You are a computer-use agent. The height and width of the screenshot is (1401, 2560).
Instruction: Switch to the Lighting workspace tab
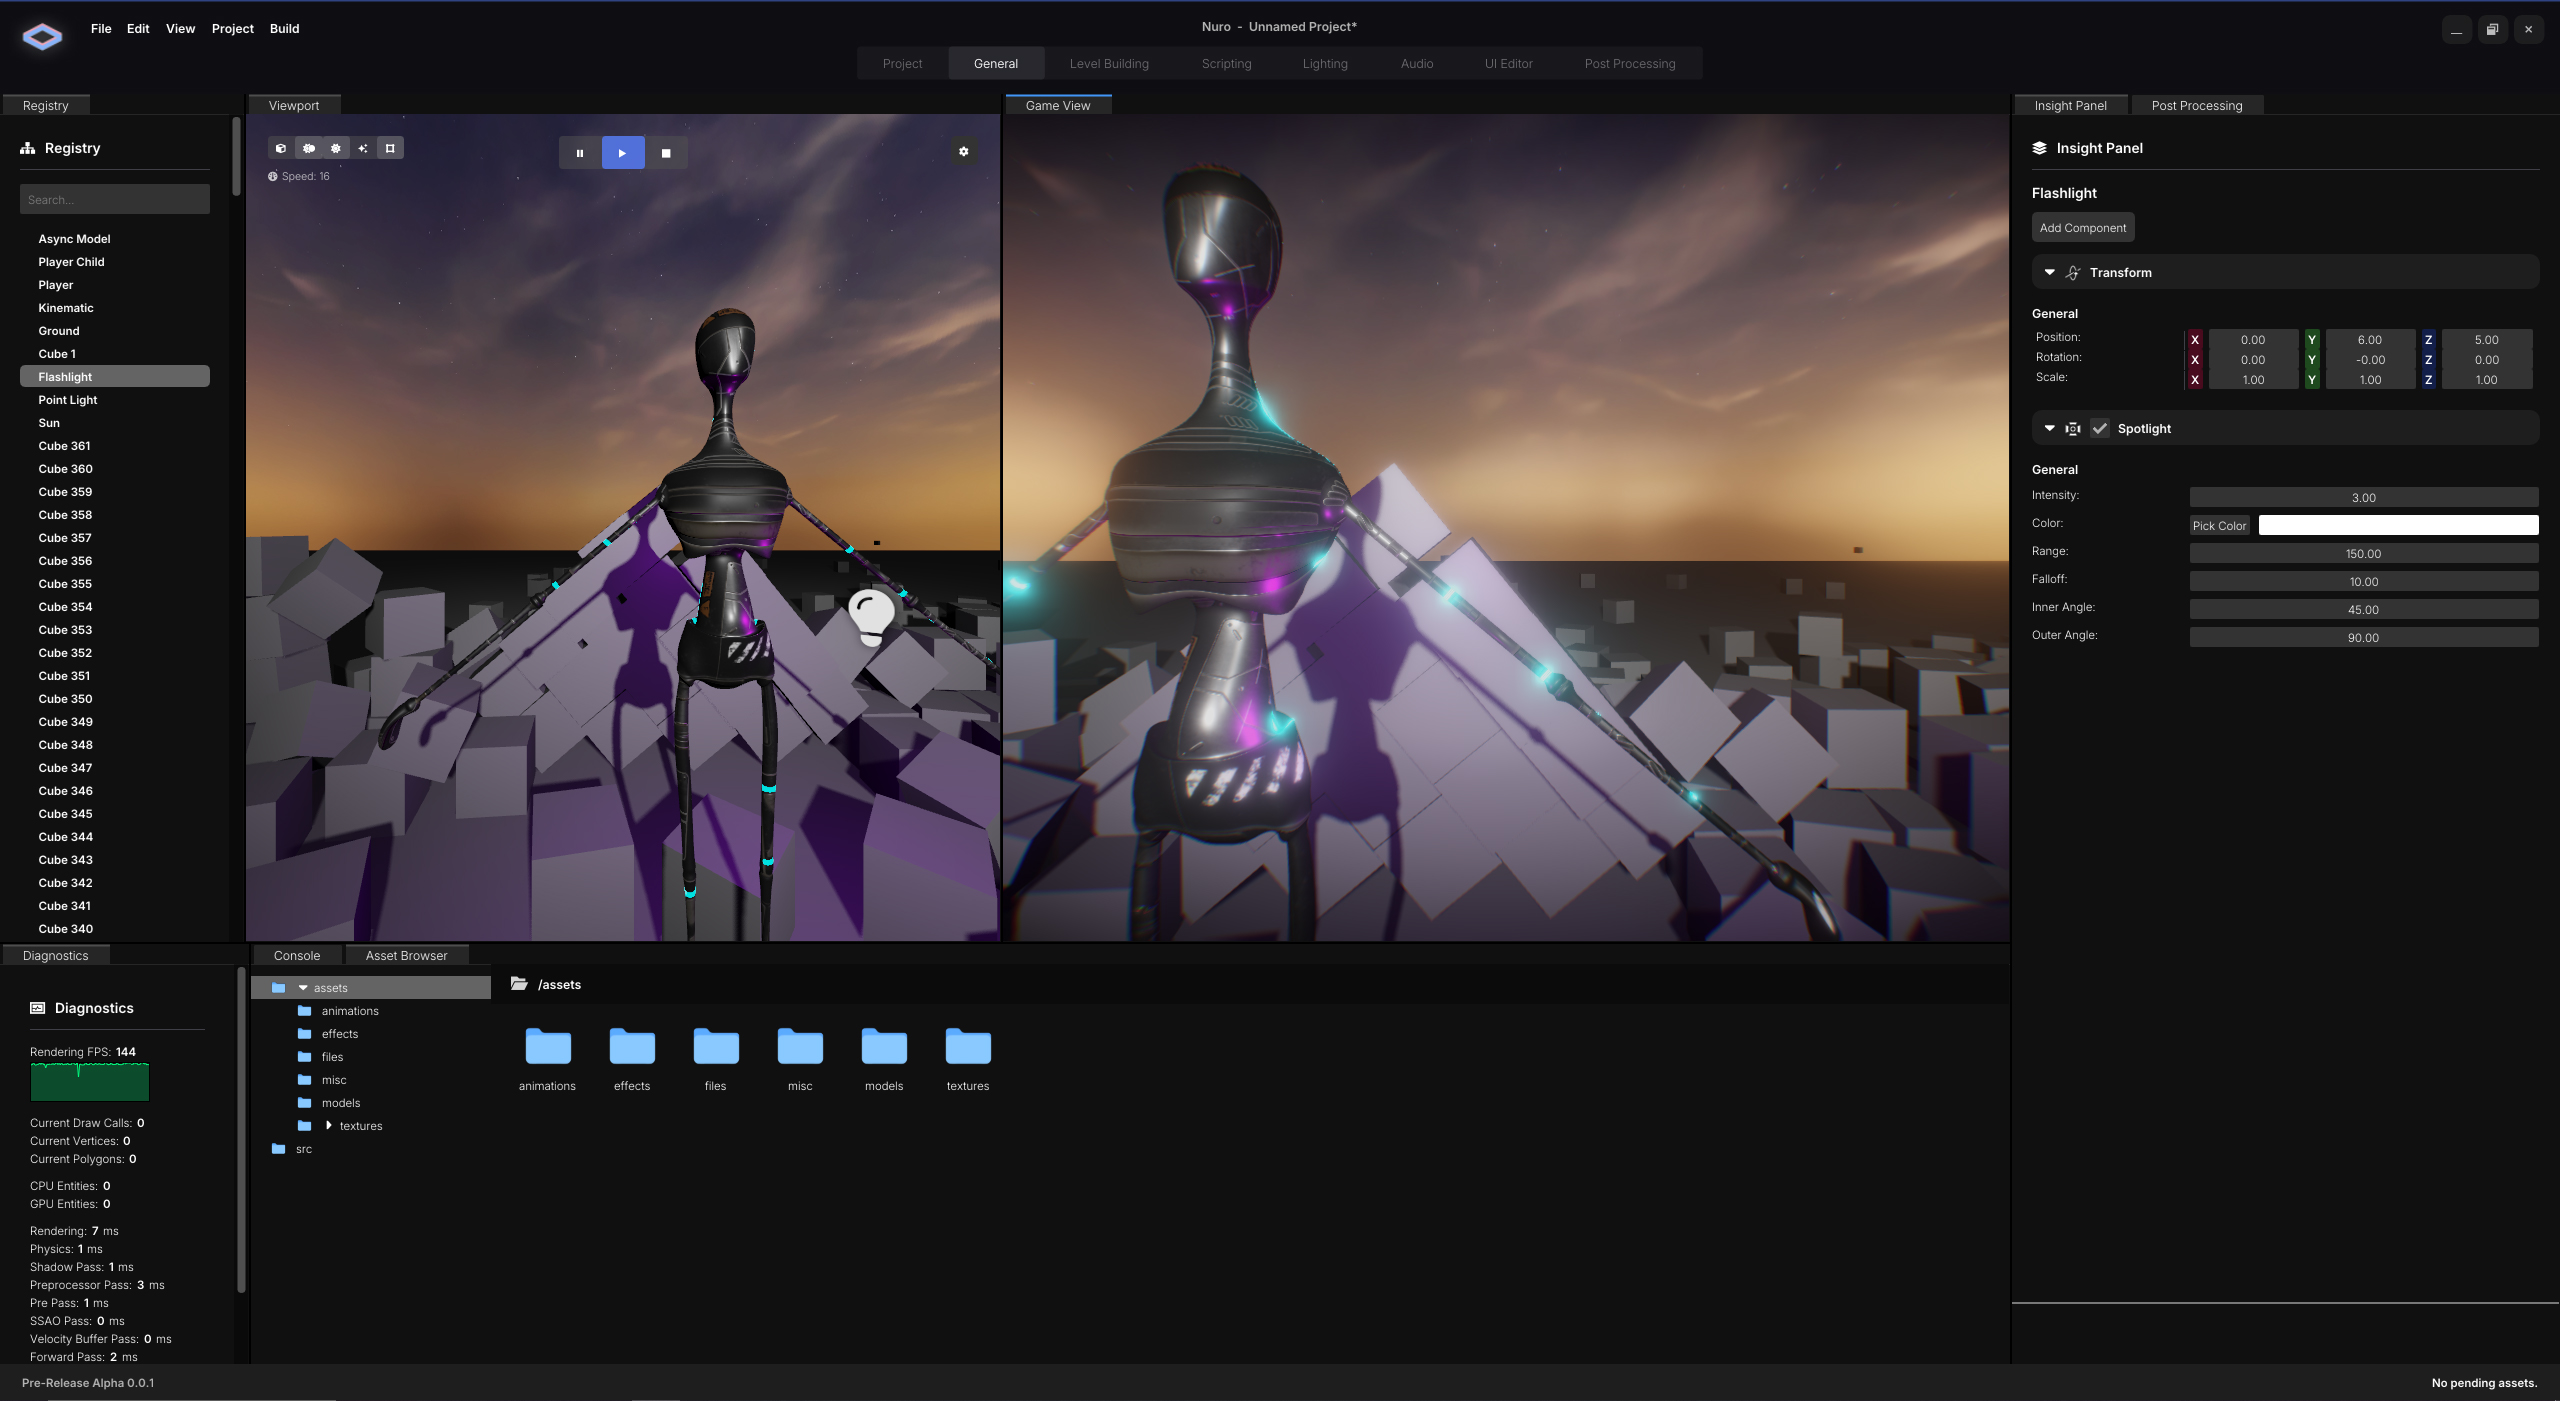[x=1324, y=64]
